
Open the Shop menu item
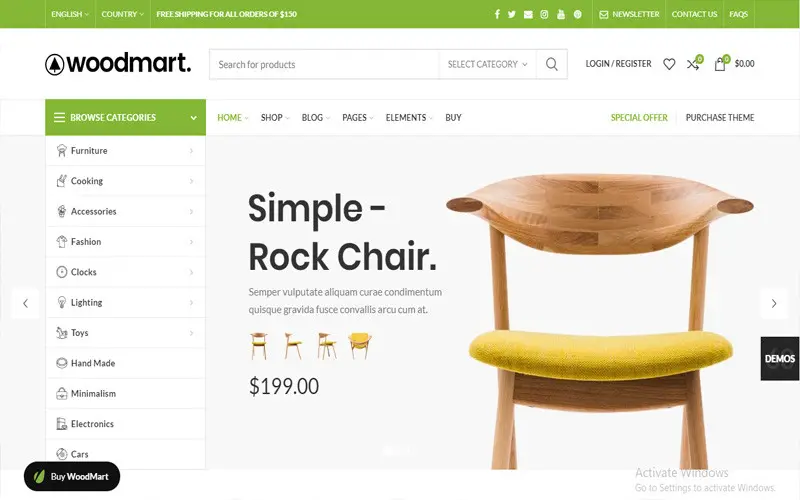pyautogui.click(x=274, y=118)
